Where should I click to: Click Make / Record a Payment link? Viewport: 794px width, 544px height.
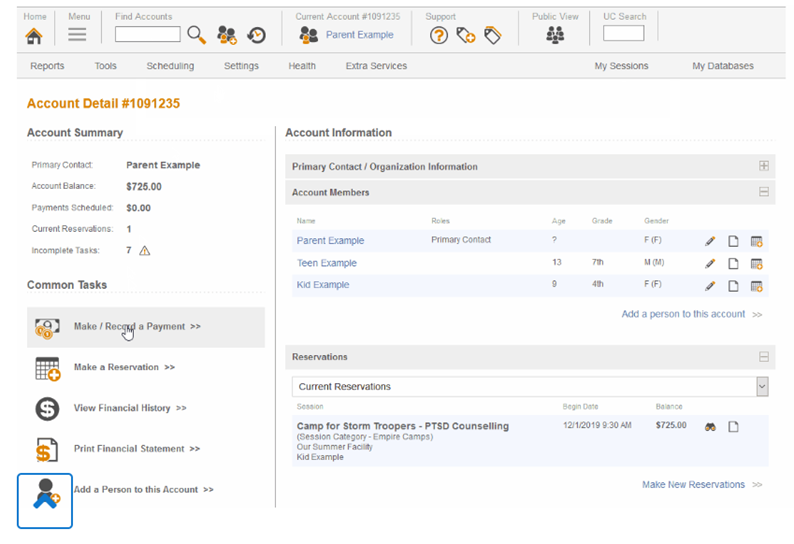(x=137, y=327)
